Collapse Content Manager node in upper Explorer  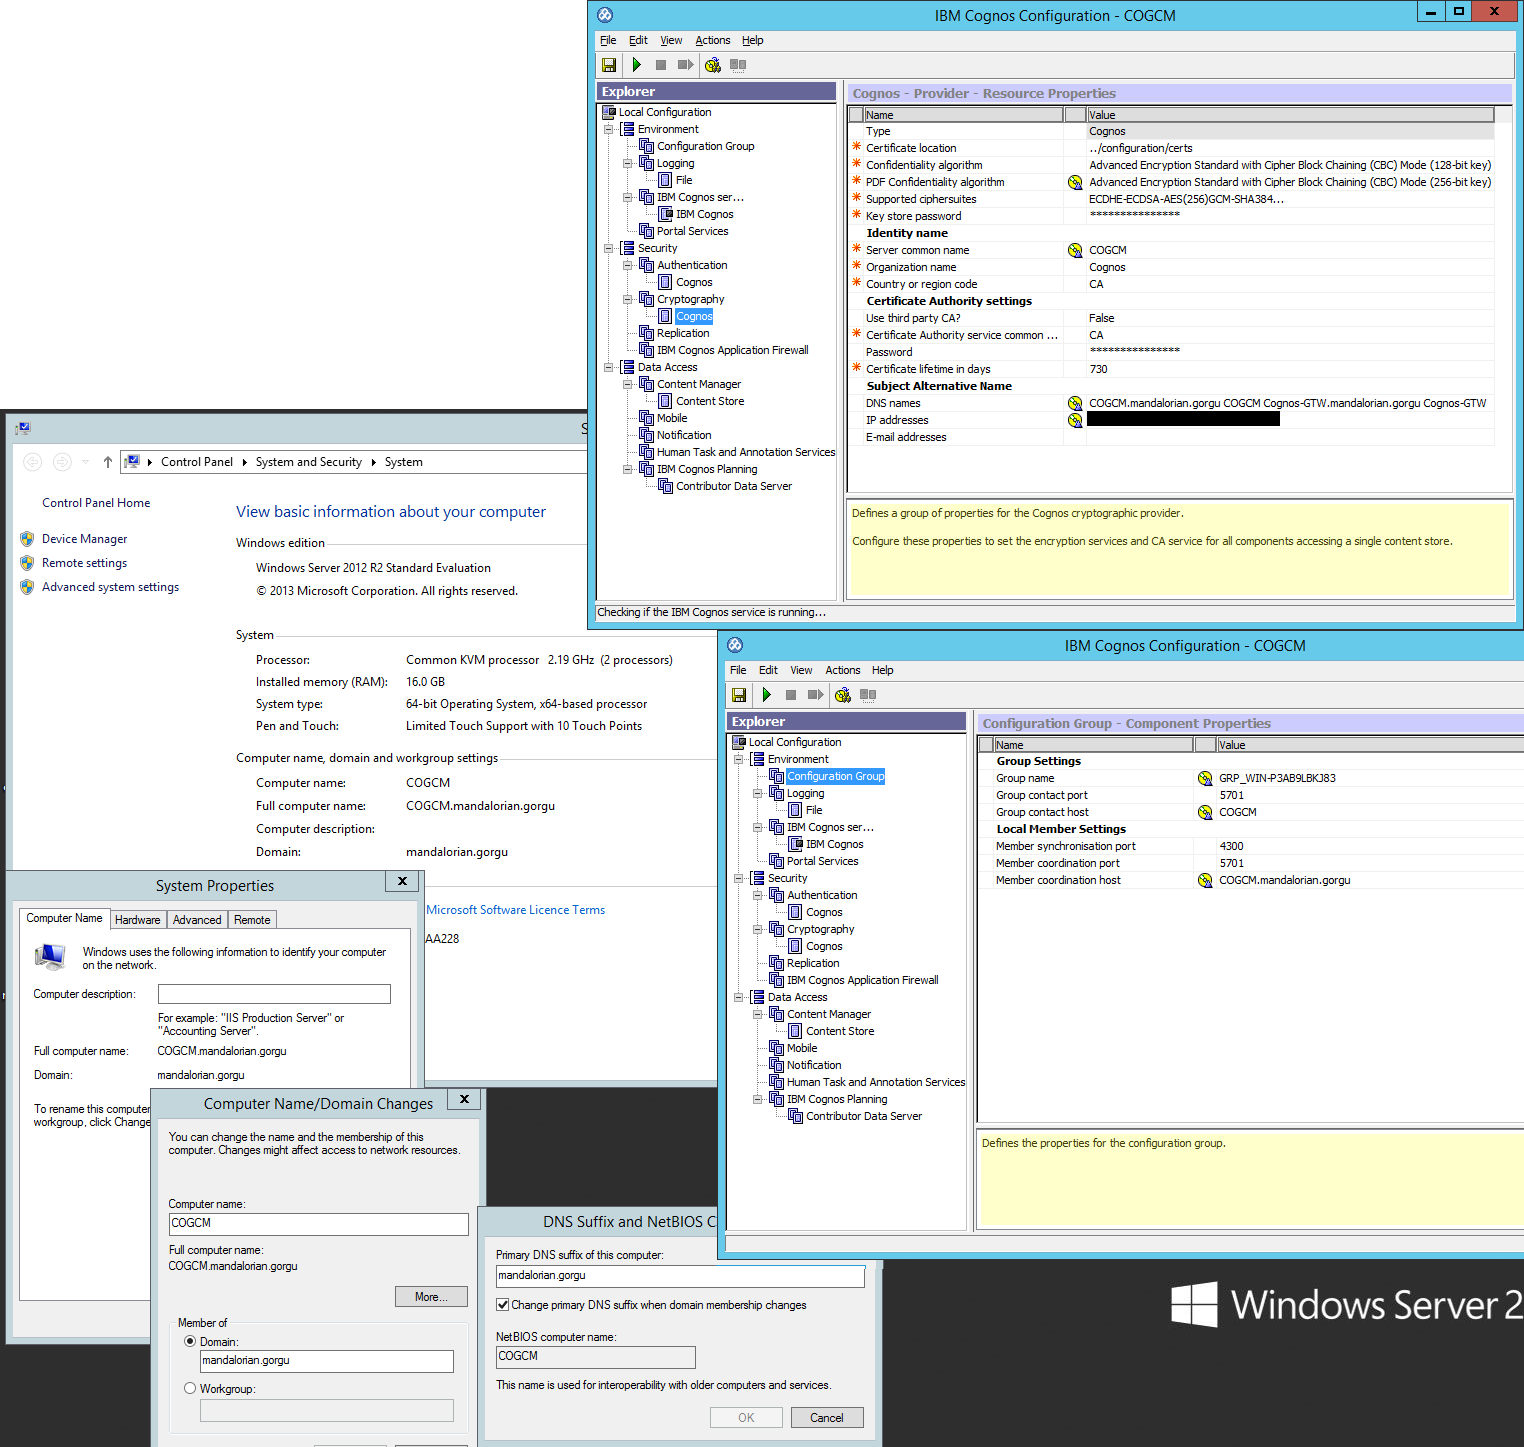pyautogui.click(x=627, y=384)
